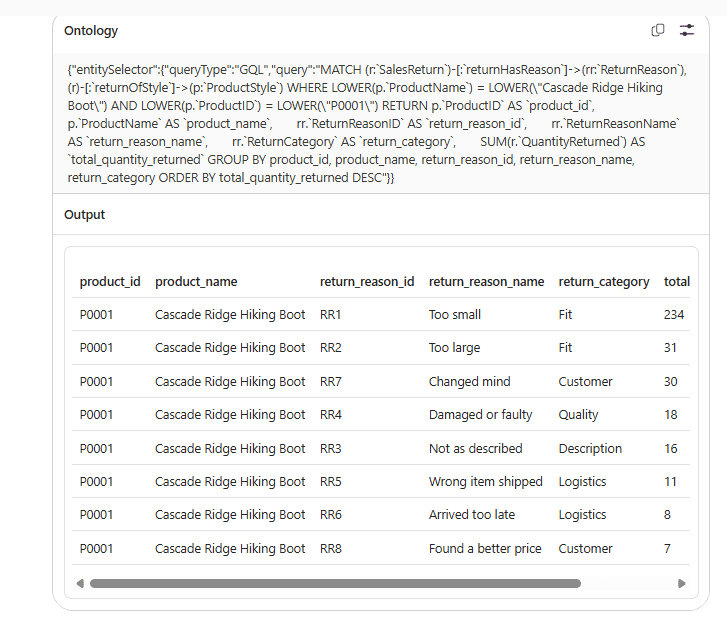This screenshot has height=628, width=727.
Task: Copy the Ontology query with copy icon
Action: 658,30
